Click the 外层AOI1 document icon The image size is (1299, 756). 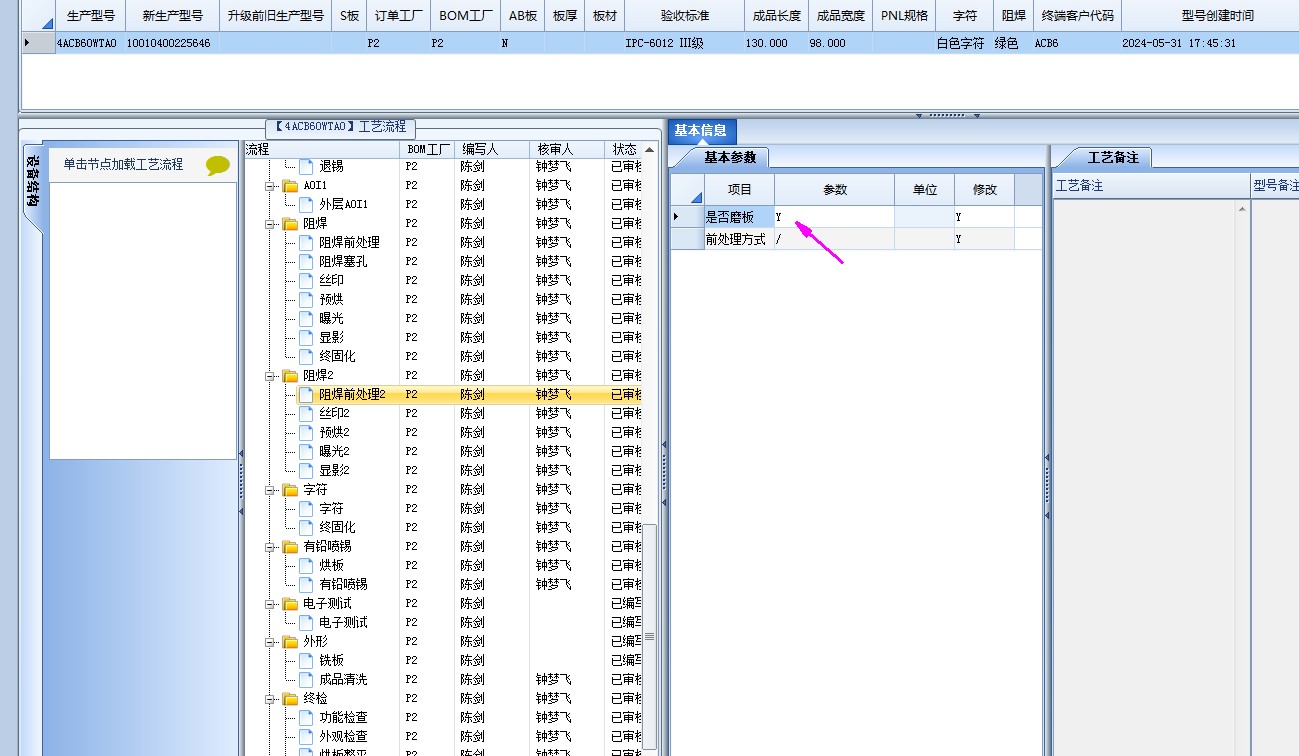click(x=306, y=205)
